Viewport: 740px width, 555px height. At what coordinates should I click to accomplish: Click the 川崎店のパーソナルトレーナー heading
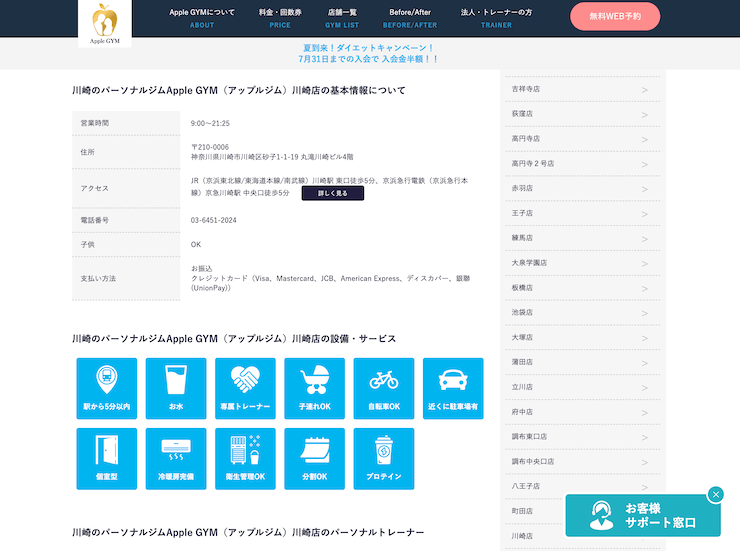tap(248, 532)
